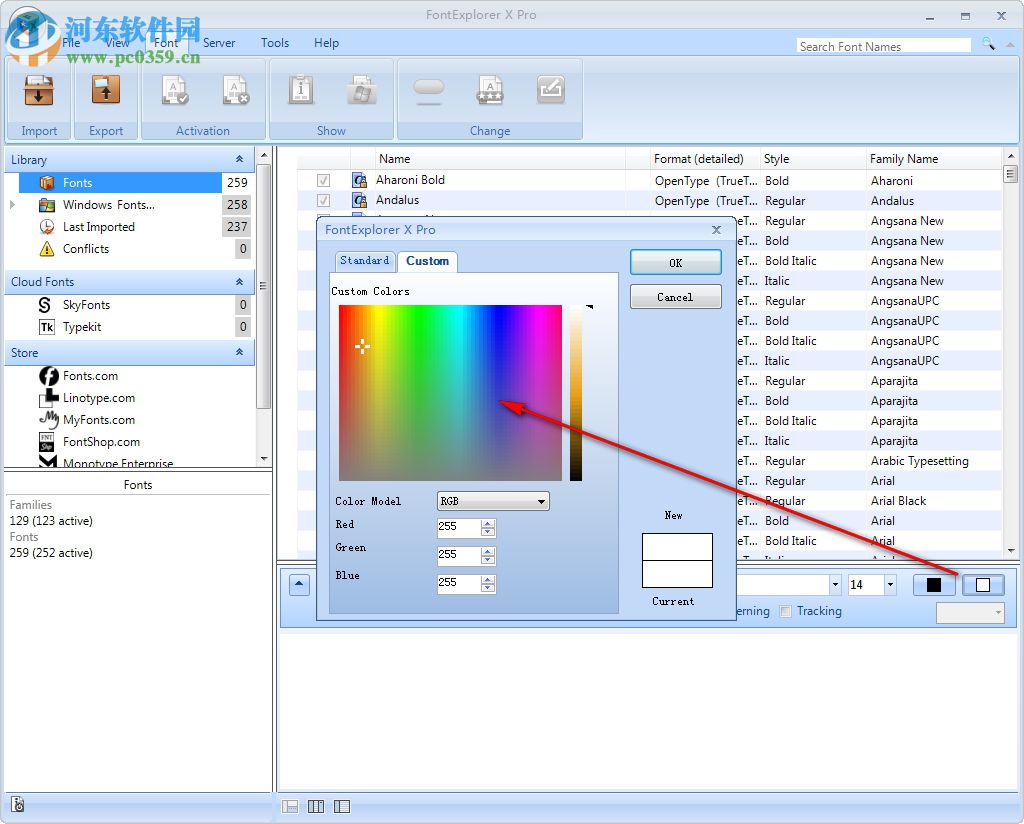1024x824 pixels.
Task: Deactivate the selected font
Action: [x=235, y=90]
